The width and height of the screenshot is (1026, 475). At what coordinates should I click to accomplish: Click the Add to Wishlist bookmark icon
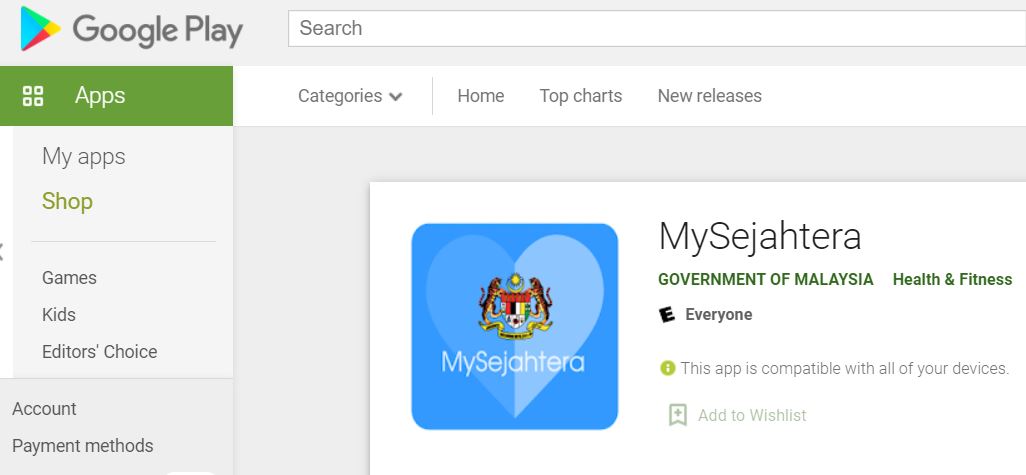678,415
